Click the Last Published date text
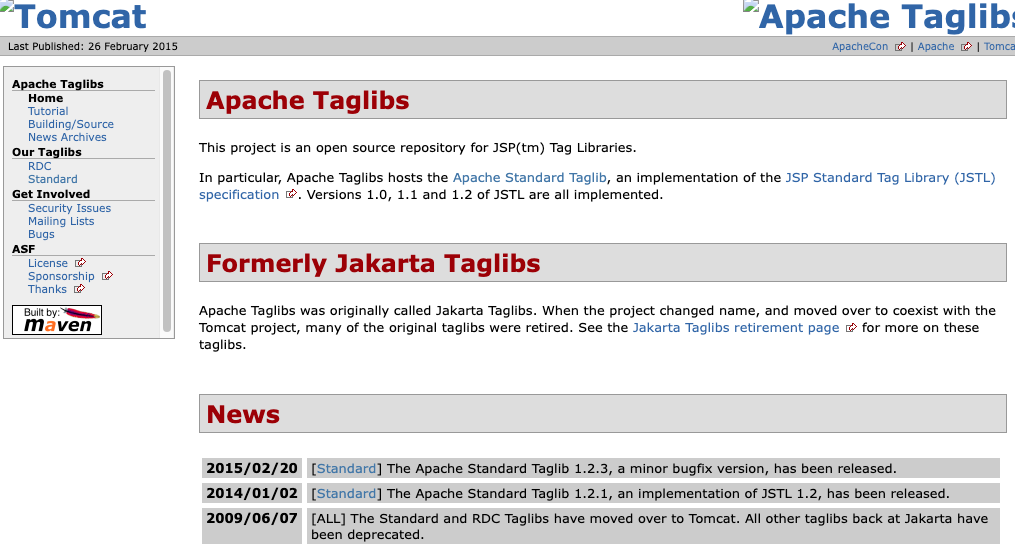Screen dimensions: 1015x554 [93, 47]
